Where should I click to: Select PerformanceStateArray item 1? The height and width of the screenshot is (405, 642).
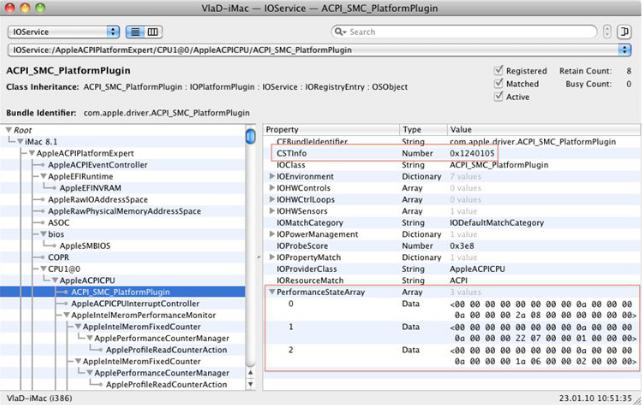(x=452, y=333)
